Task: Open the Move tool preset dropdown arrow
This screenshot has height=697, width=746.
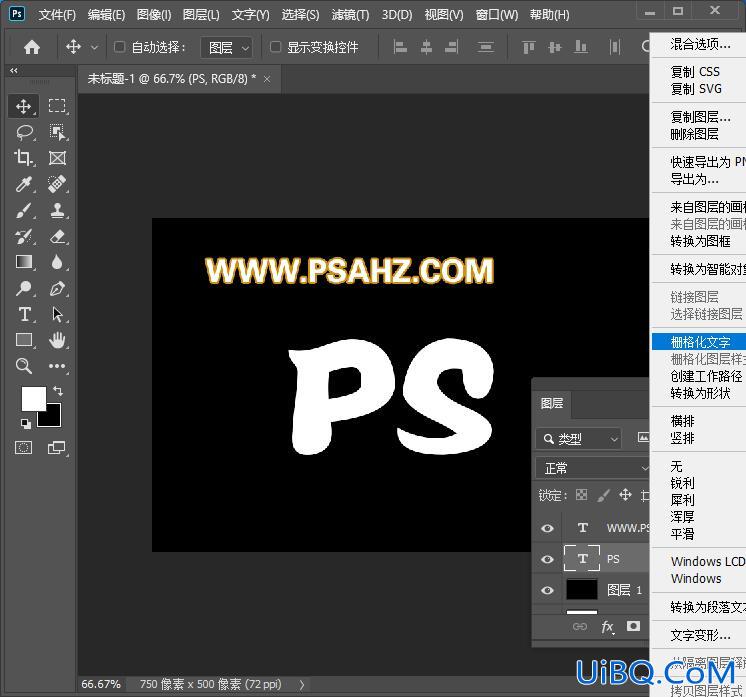Action: pos(94,48)
